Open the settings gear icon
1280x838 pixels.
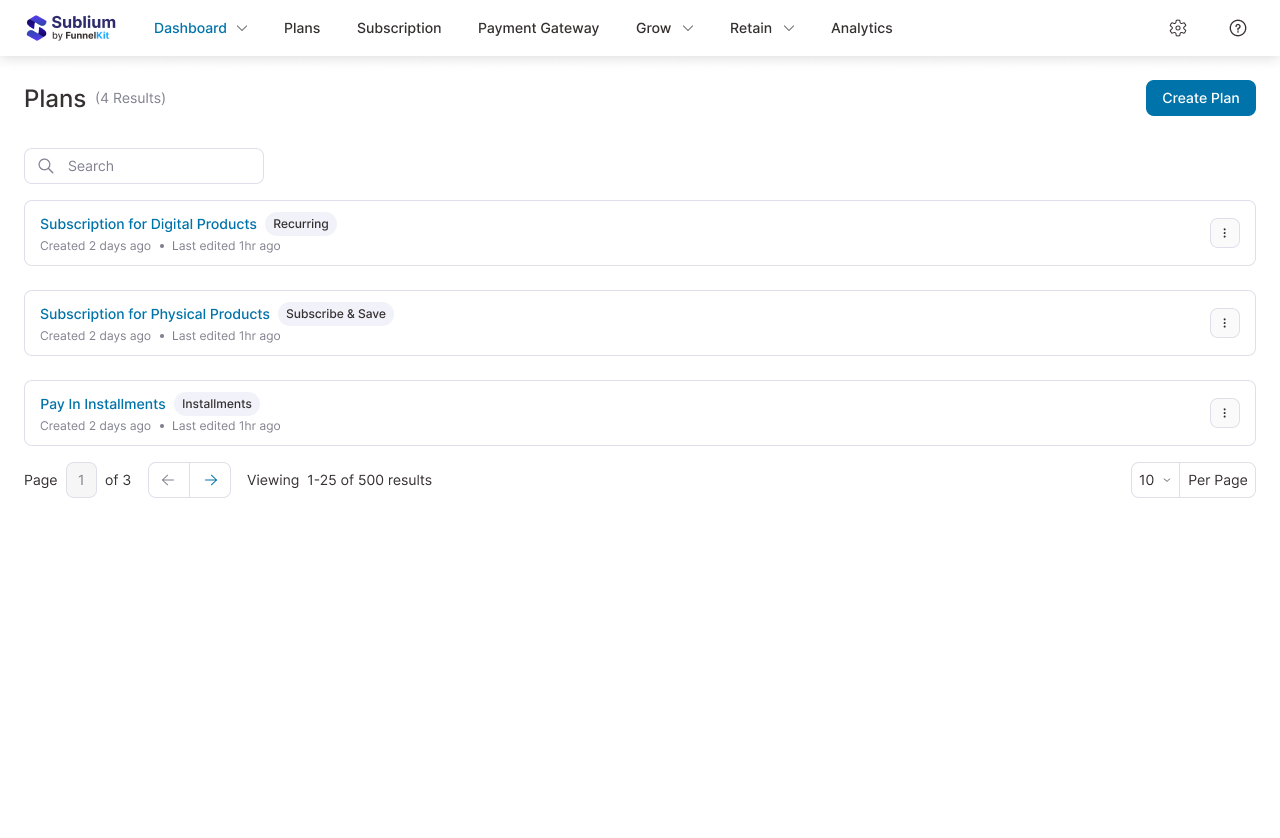[x=1177, y=28]
